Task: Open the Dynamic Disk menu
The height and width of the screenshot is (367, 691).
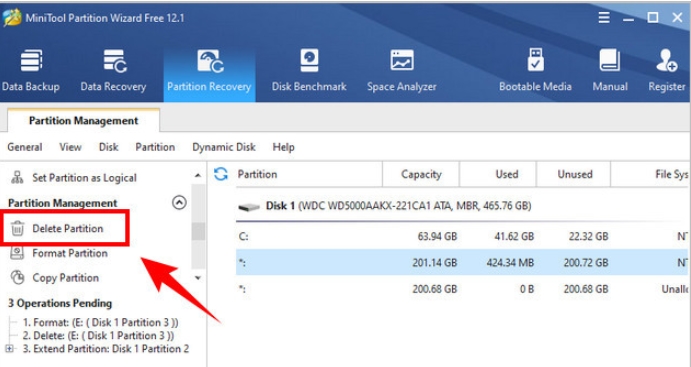Action: tap(224, 147)
